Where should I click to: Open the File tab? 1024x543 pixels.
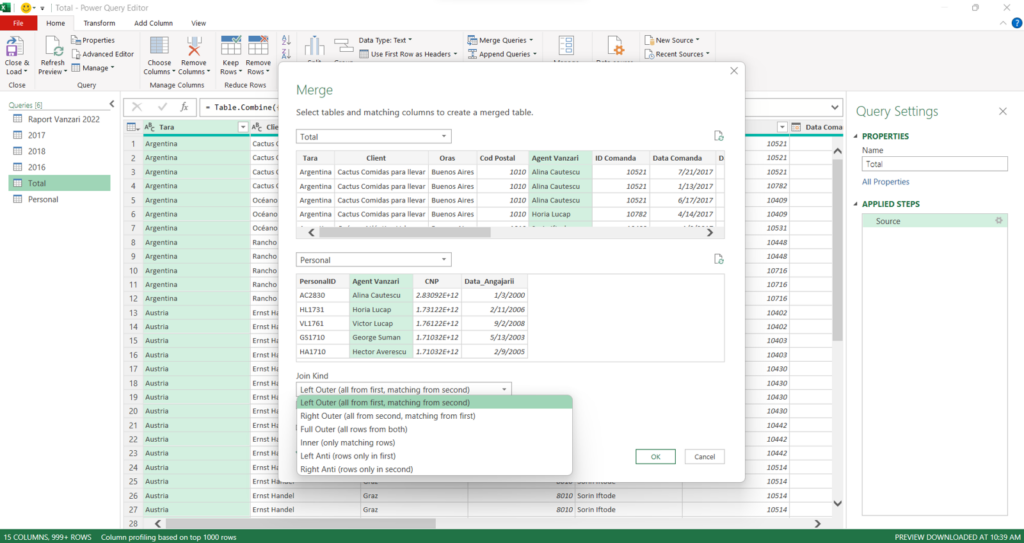[x=18, y=23]
